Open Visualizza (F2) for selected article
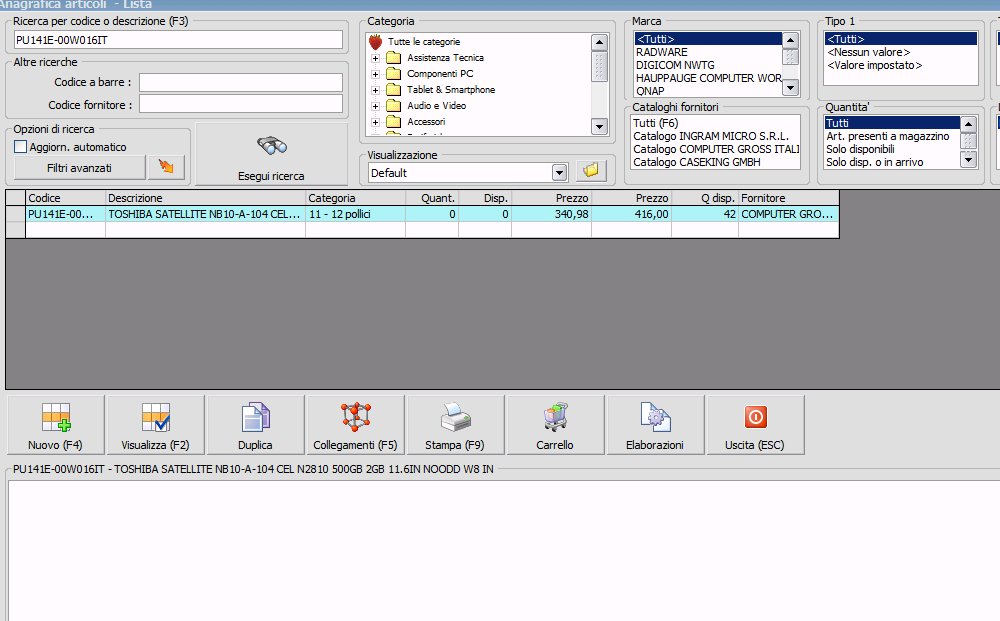Viewport: 1000px width, 621px height. coord(156,425)
